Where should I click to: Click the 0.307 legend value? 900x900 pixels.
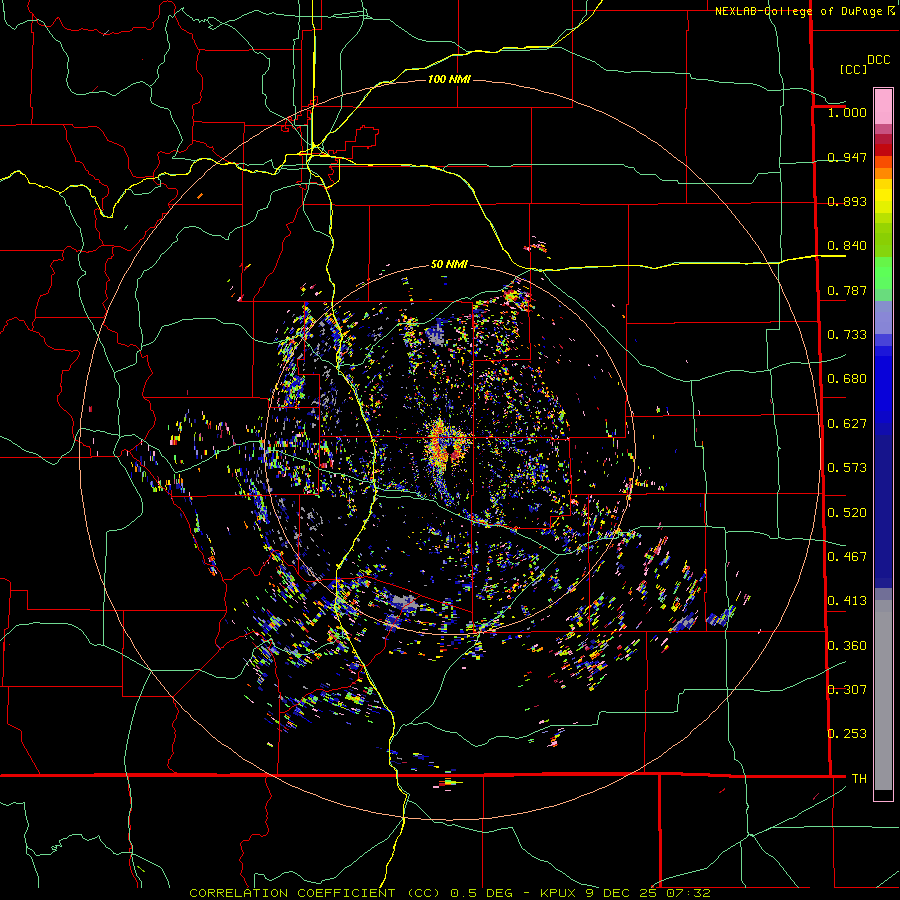847,690
